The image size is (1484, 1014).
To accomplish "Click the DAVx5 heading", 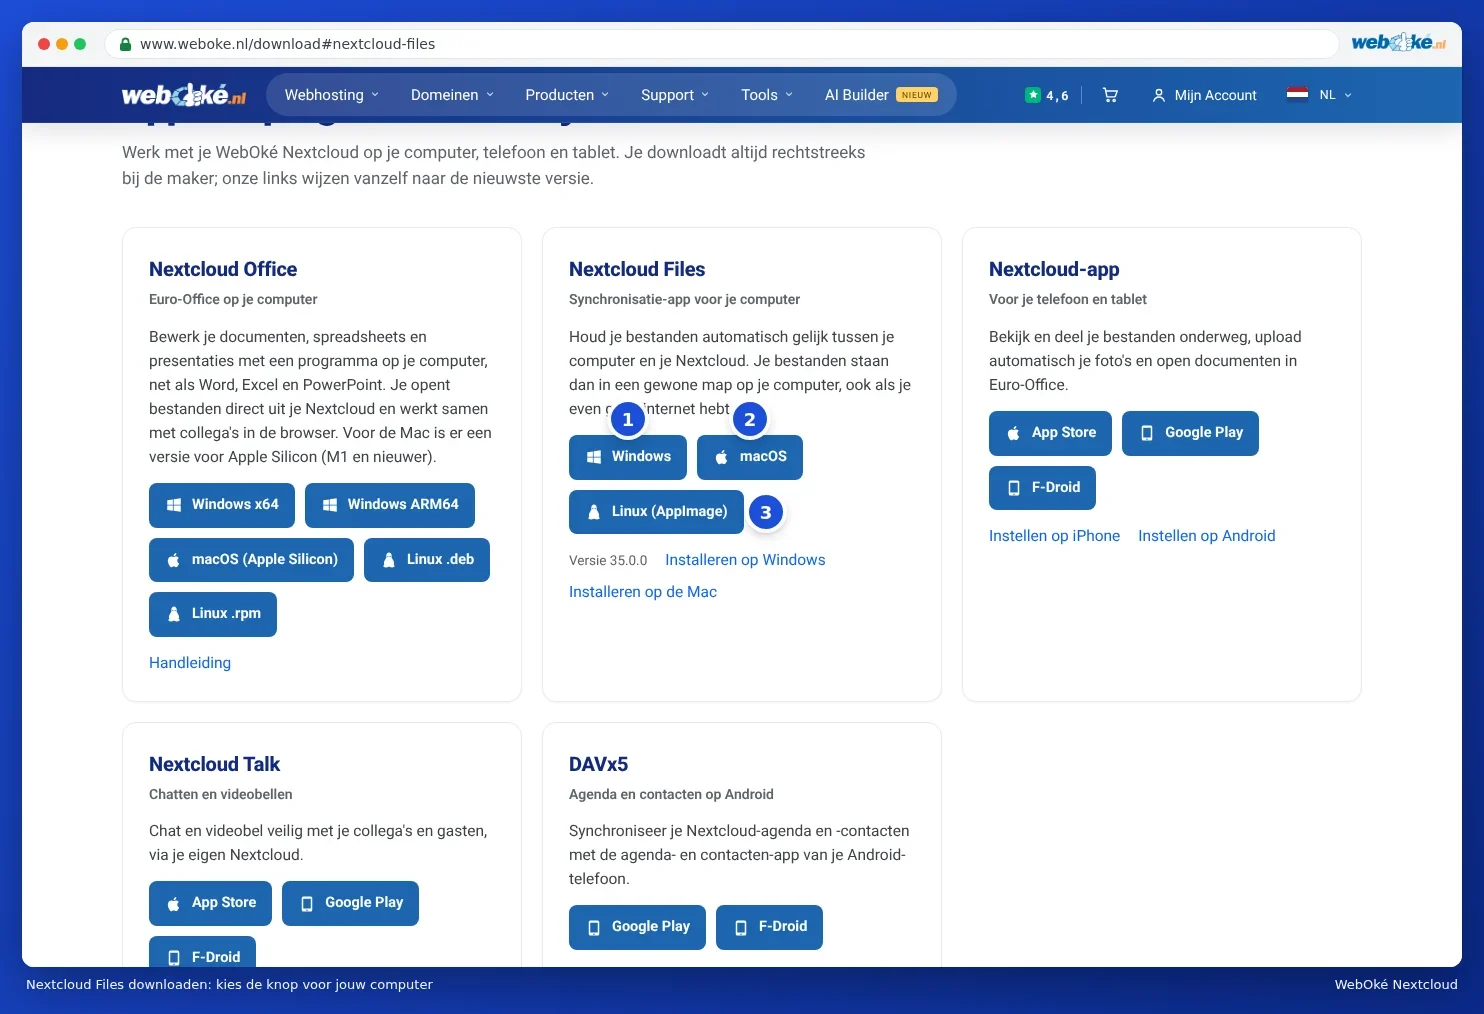I will coord(598,765).
